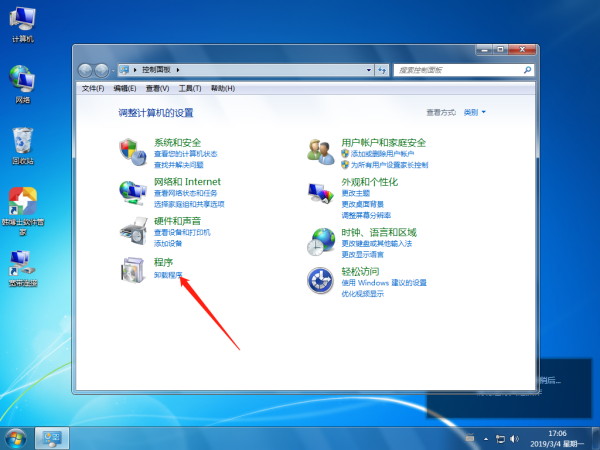Click 调整屏幕分辨率 link
Viewport: 600px width, 450px height.
pyautogui.click(x=366, y=215)
